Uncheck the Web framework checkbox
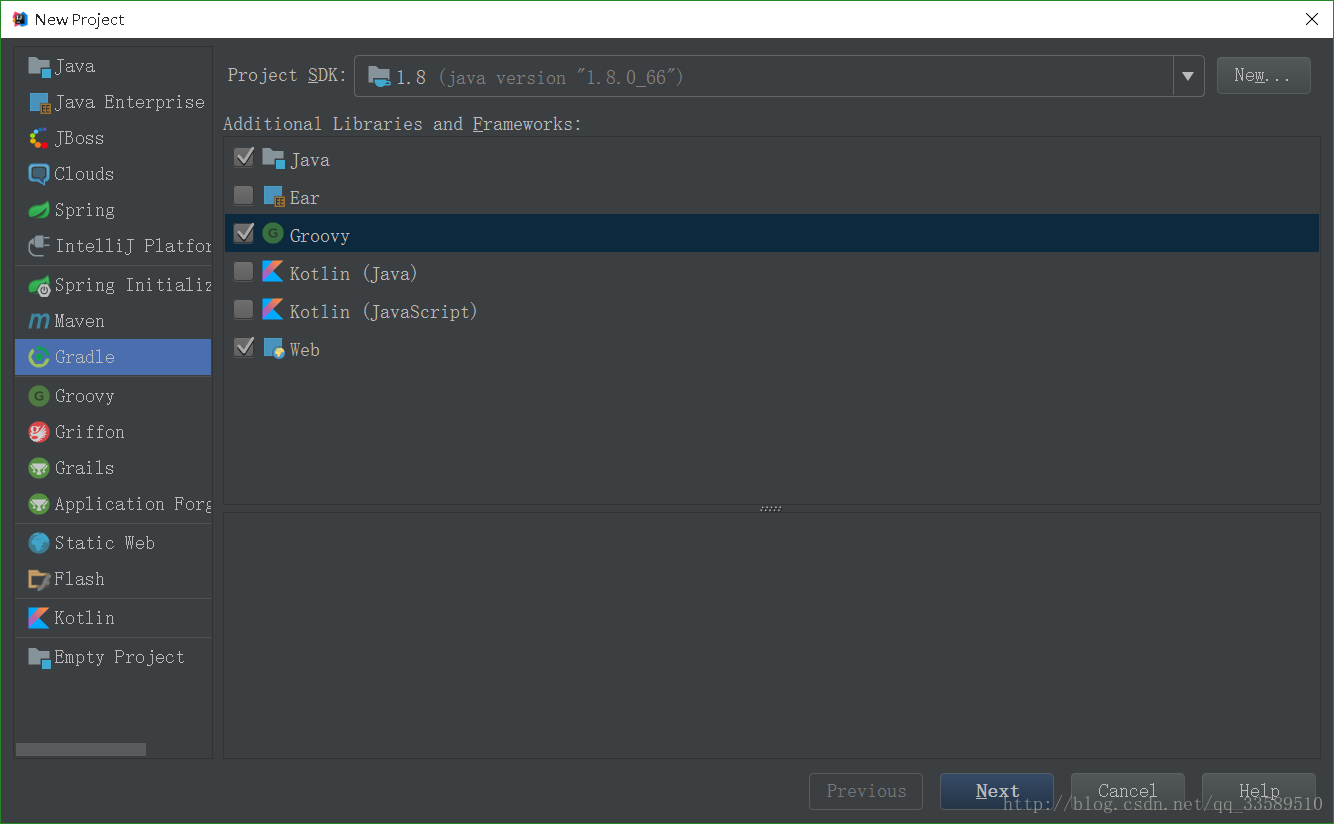 pyautogui.click(x=243, y=348)
